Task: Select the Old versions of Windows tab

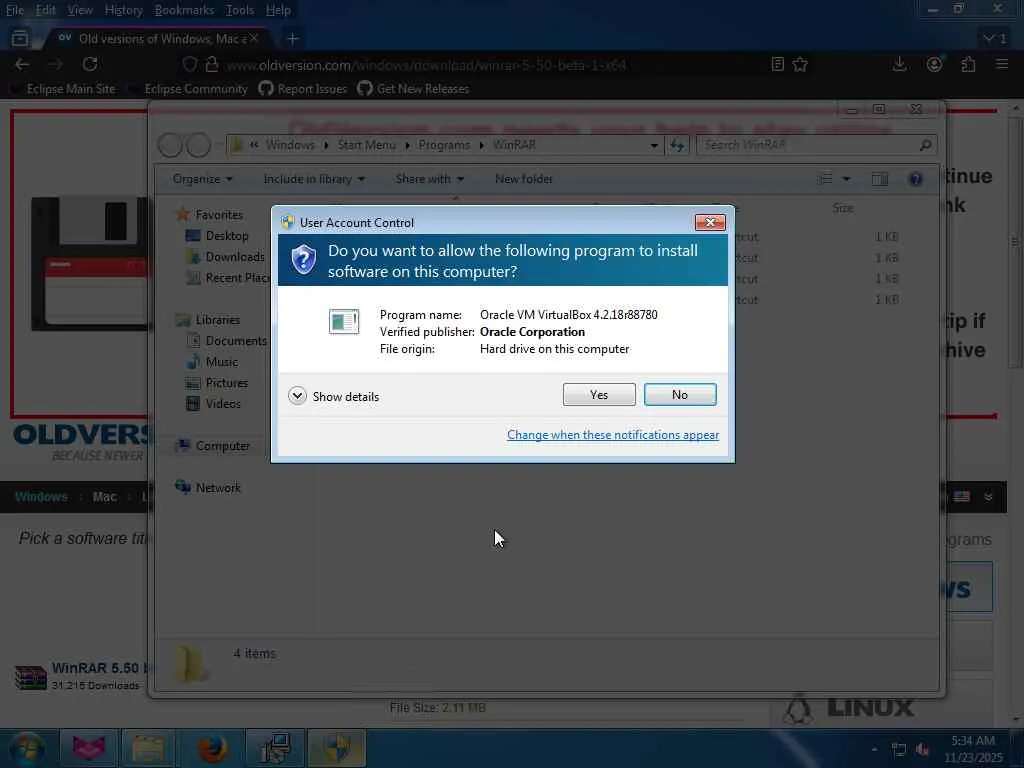Action: point(158,39)
